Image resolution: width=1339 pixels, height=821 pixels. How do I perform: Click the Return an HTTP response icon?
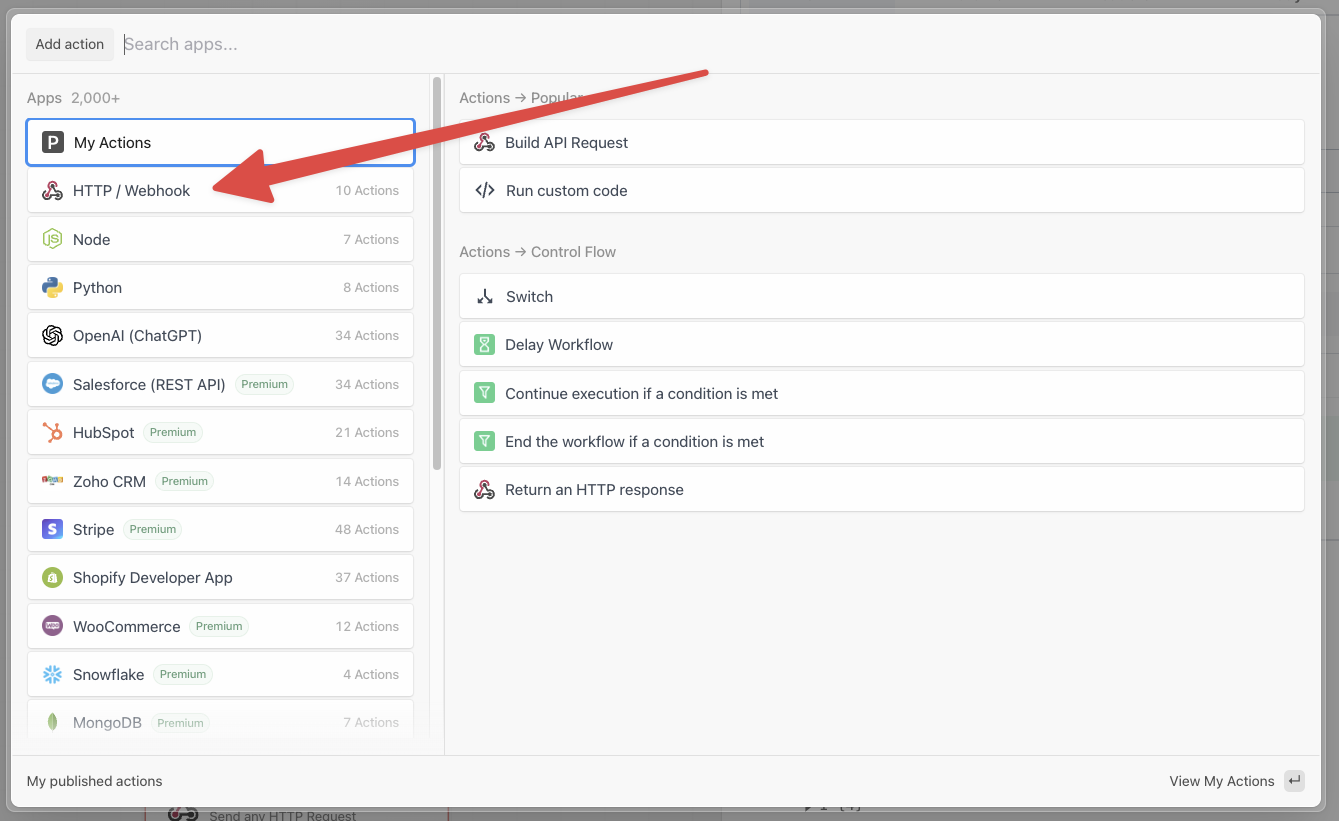[484, 490]
